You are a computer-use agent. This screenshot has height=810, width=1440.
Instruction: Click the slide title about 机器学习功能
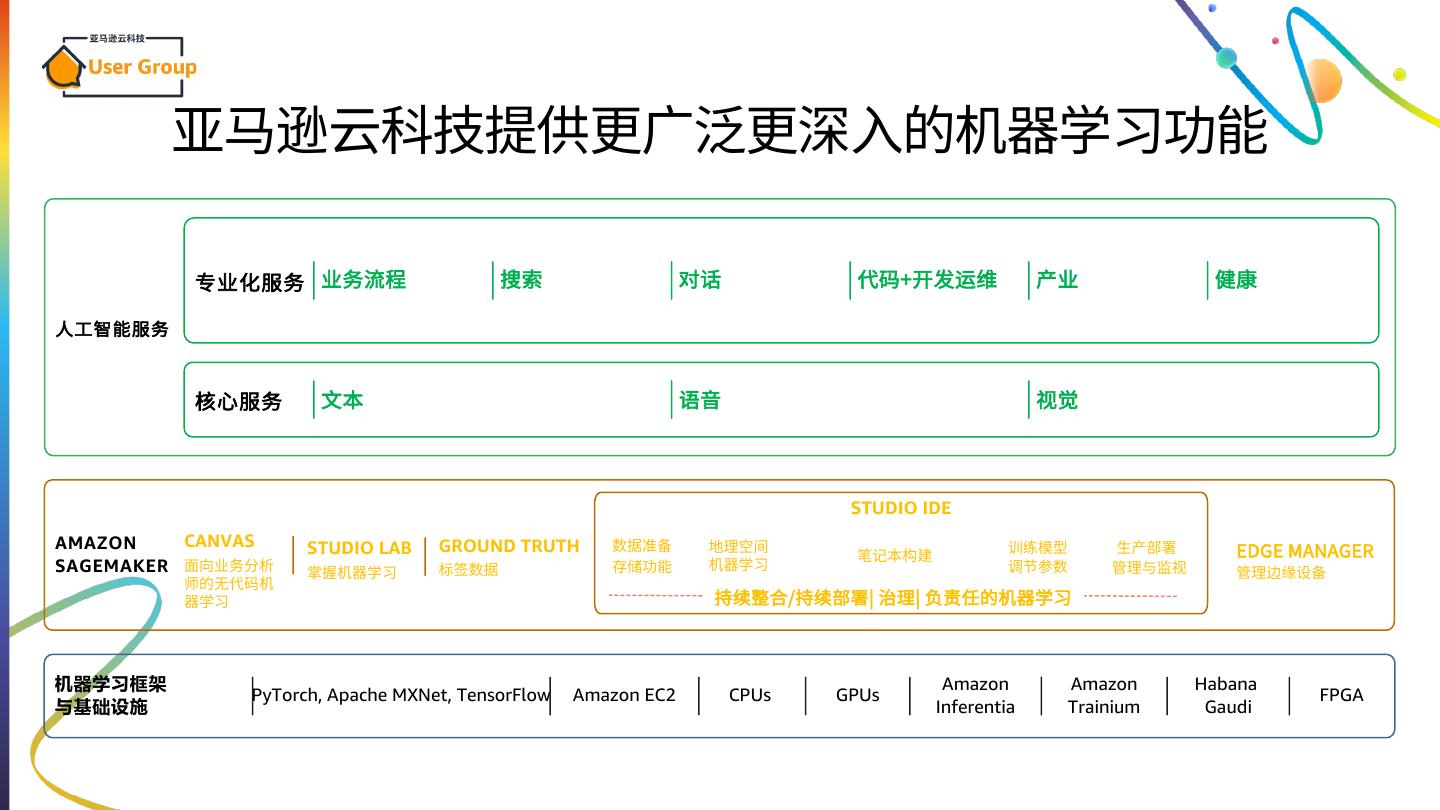point(721,130)
